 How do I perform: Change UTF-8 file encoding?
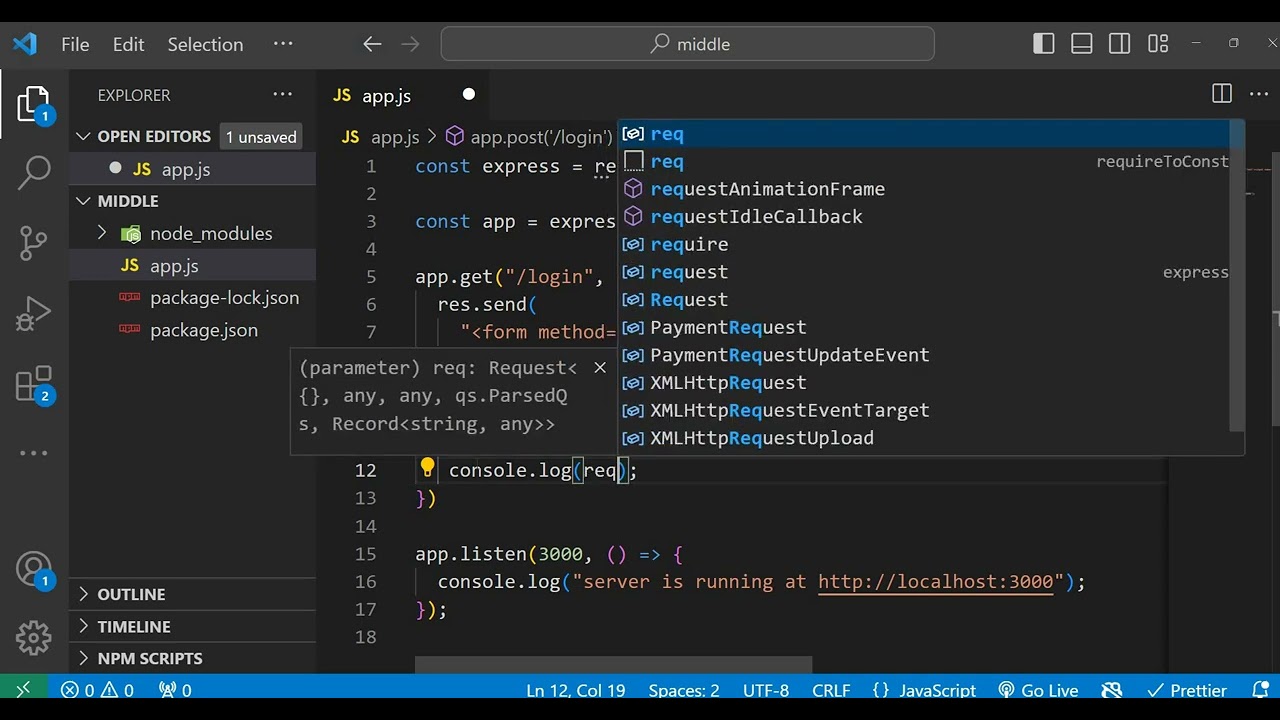766,690
